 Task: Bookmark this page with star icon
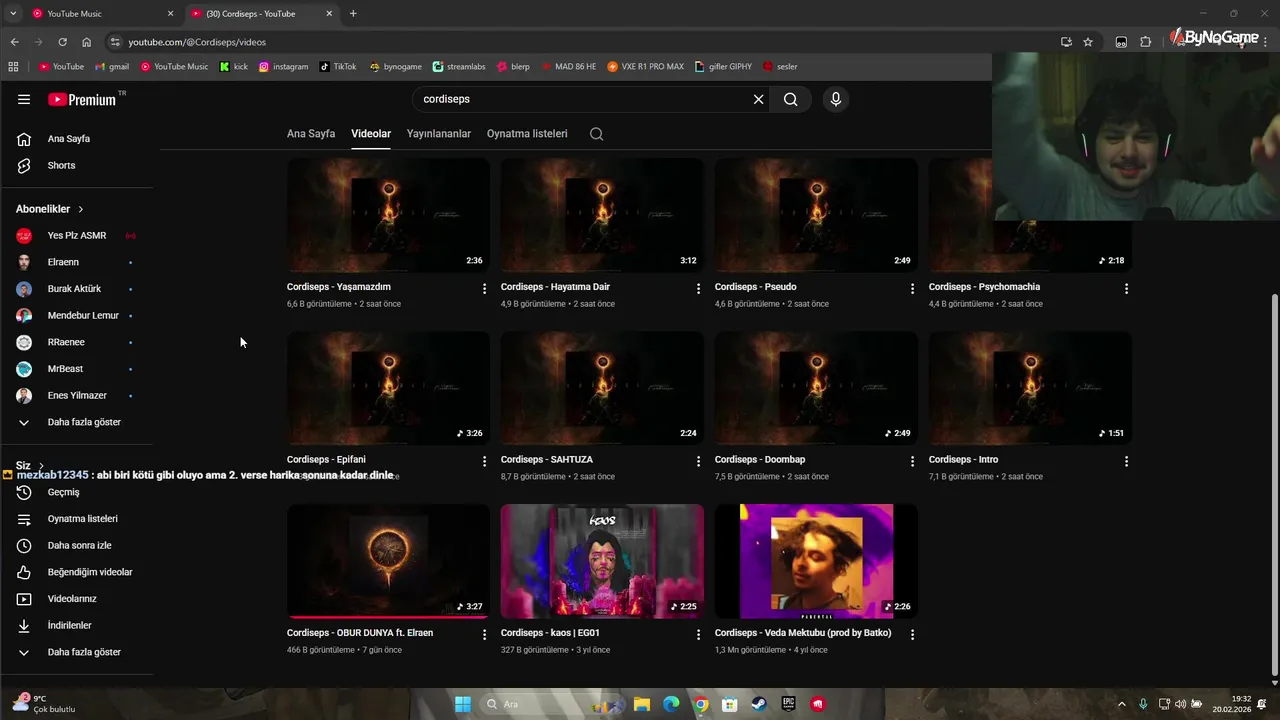point(1088,42)
